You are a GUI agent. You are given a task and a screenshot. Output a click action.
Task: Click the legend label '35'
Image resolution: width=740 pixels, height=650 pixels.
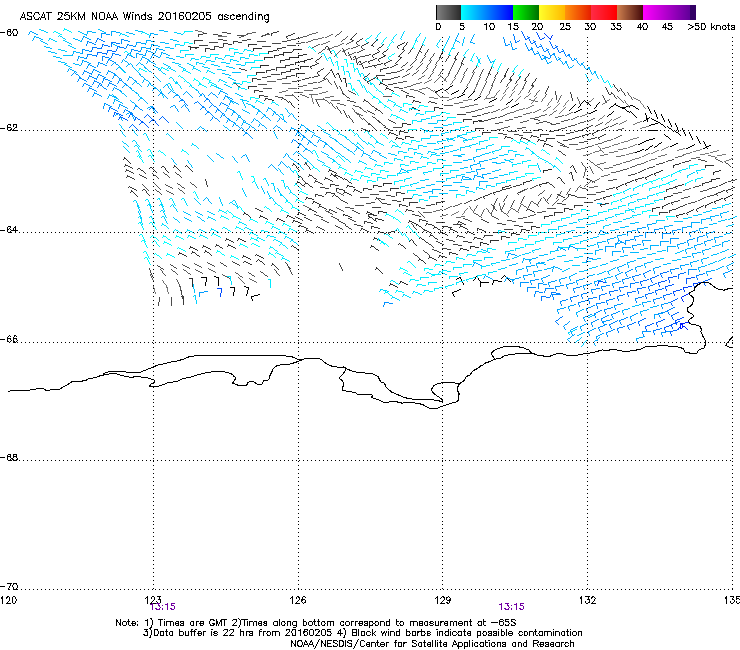(x=616, y=27)
